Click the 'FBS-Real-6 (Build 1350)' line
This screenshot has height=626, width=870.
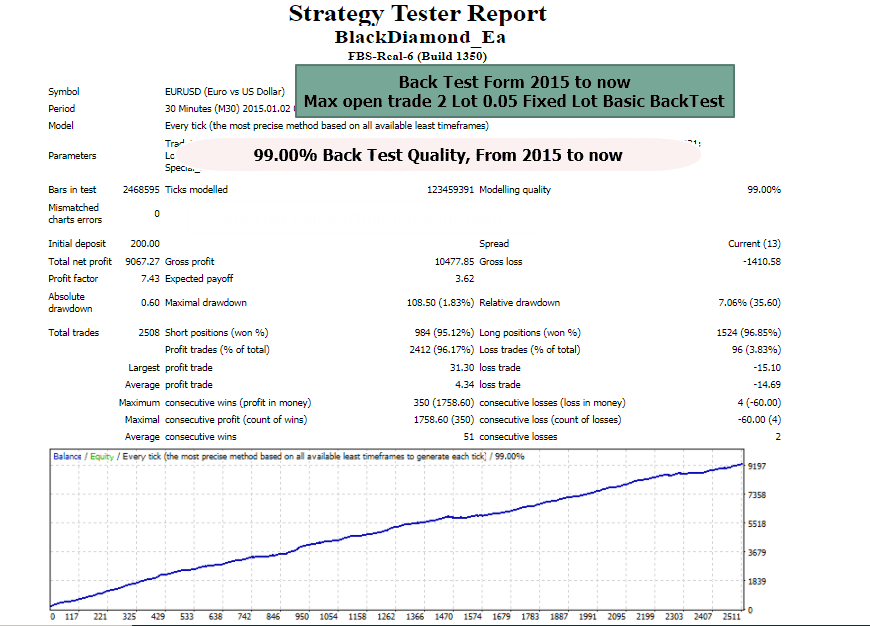coord(417,56)
